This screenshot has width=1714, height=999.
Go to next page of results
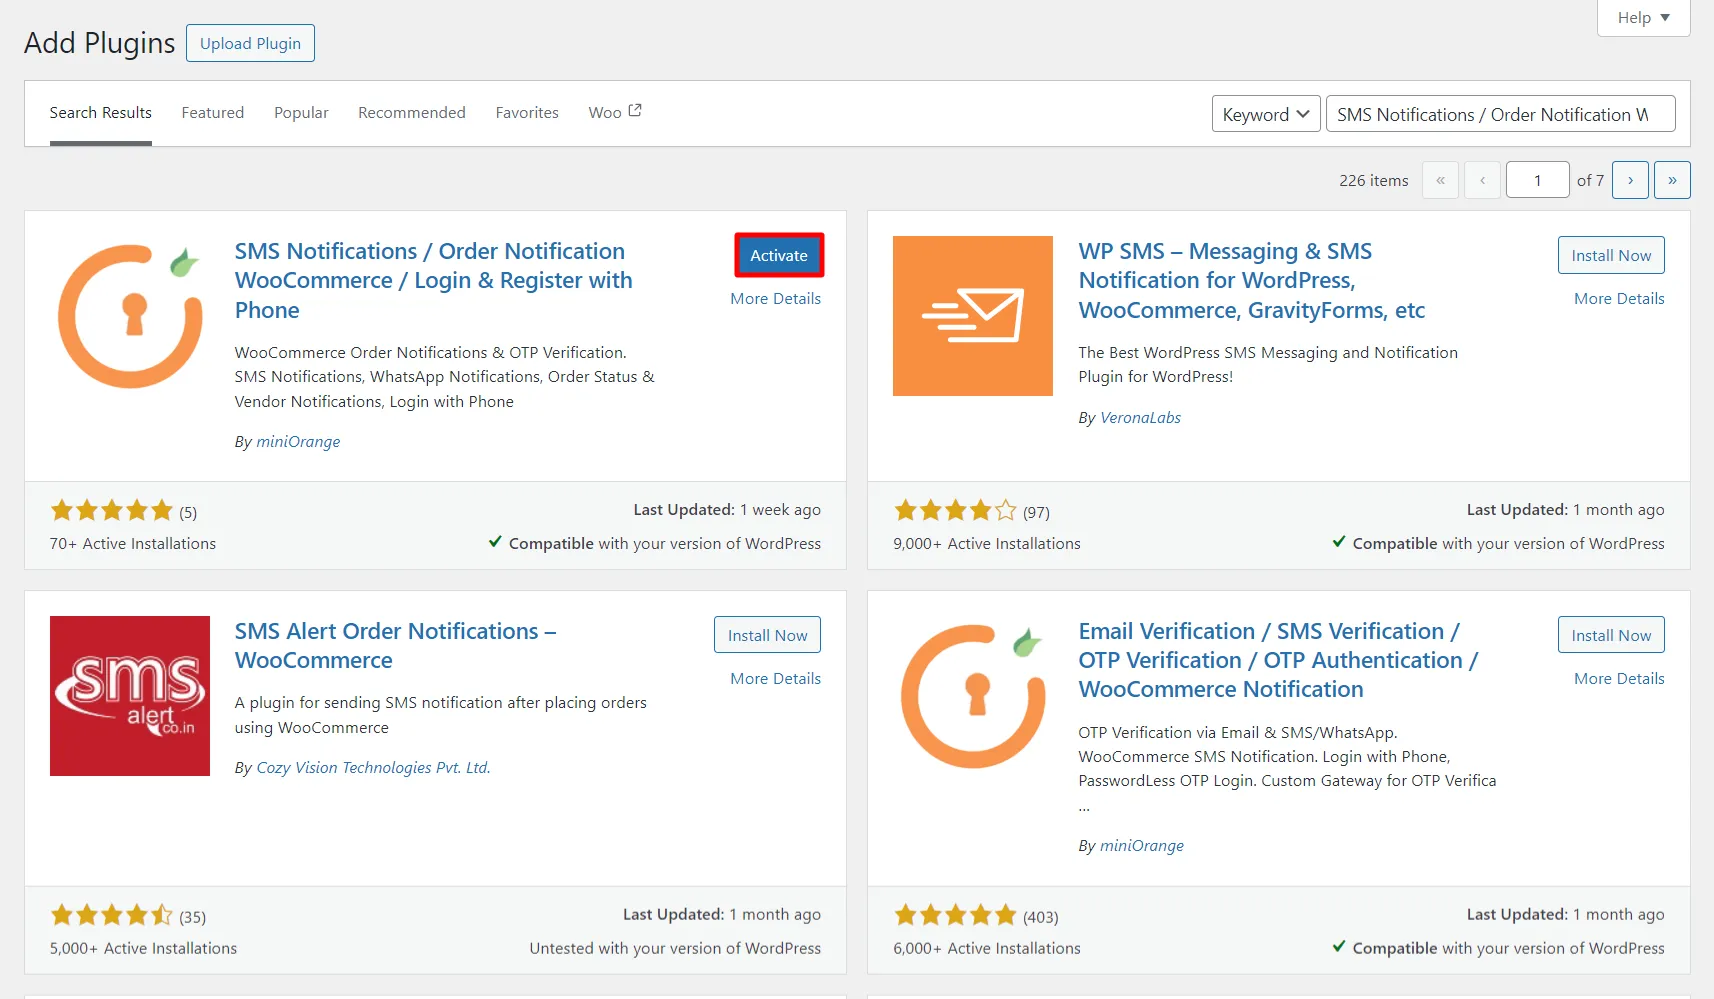pos(1630,180)
